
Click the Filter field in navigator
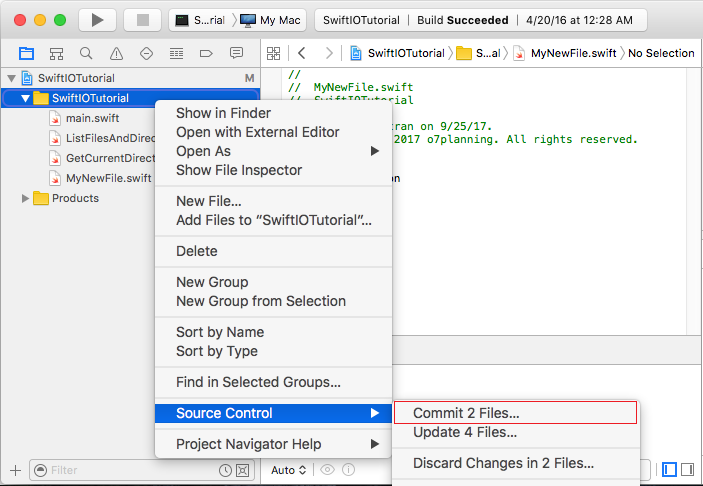[142, 470]
